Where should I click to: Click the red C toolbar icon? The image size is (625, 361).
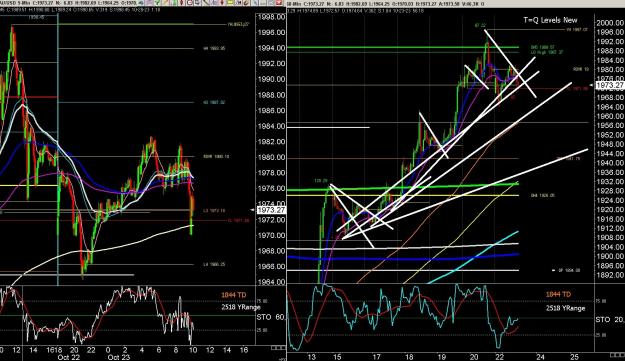coord(189,2)
